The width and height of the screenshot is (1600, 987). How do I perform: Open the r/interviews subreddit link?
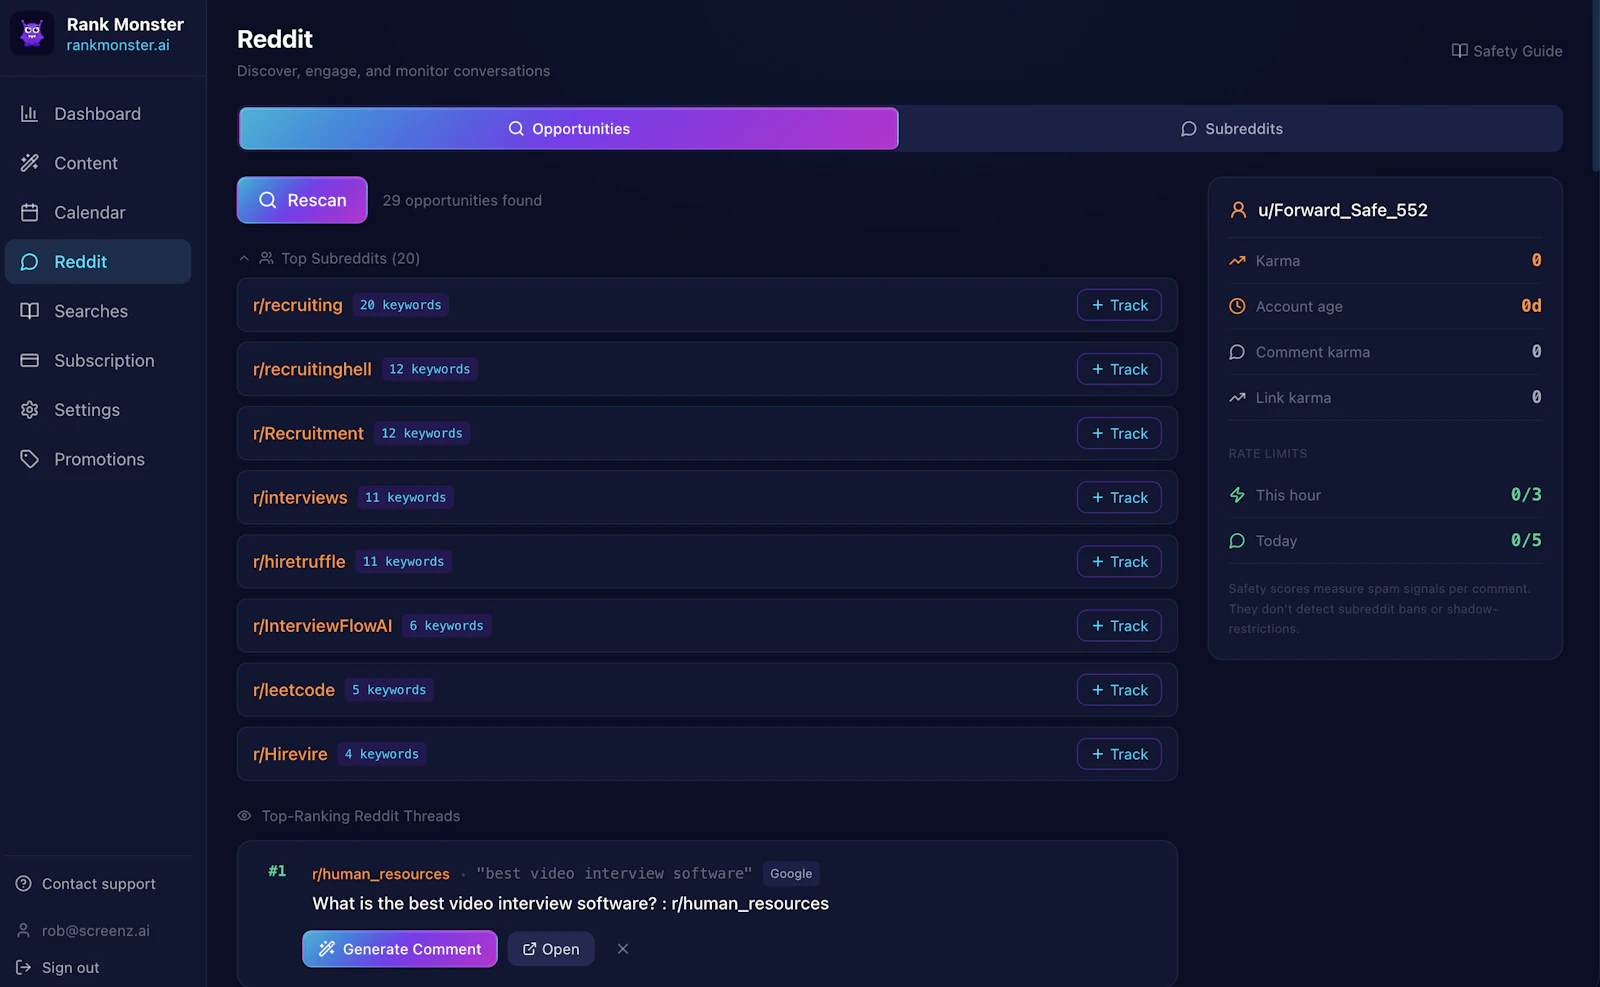point(300,497)
